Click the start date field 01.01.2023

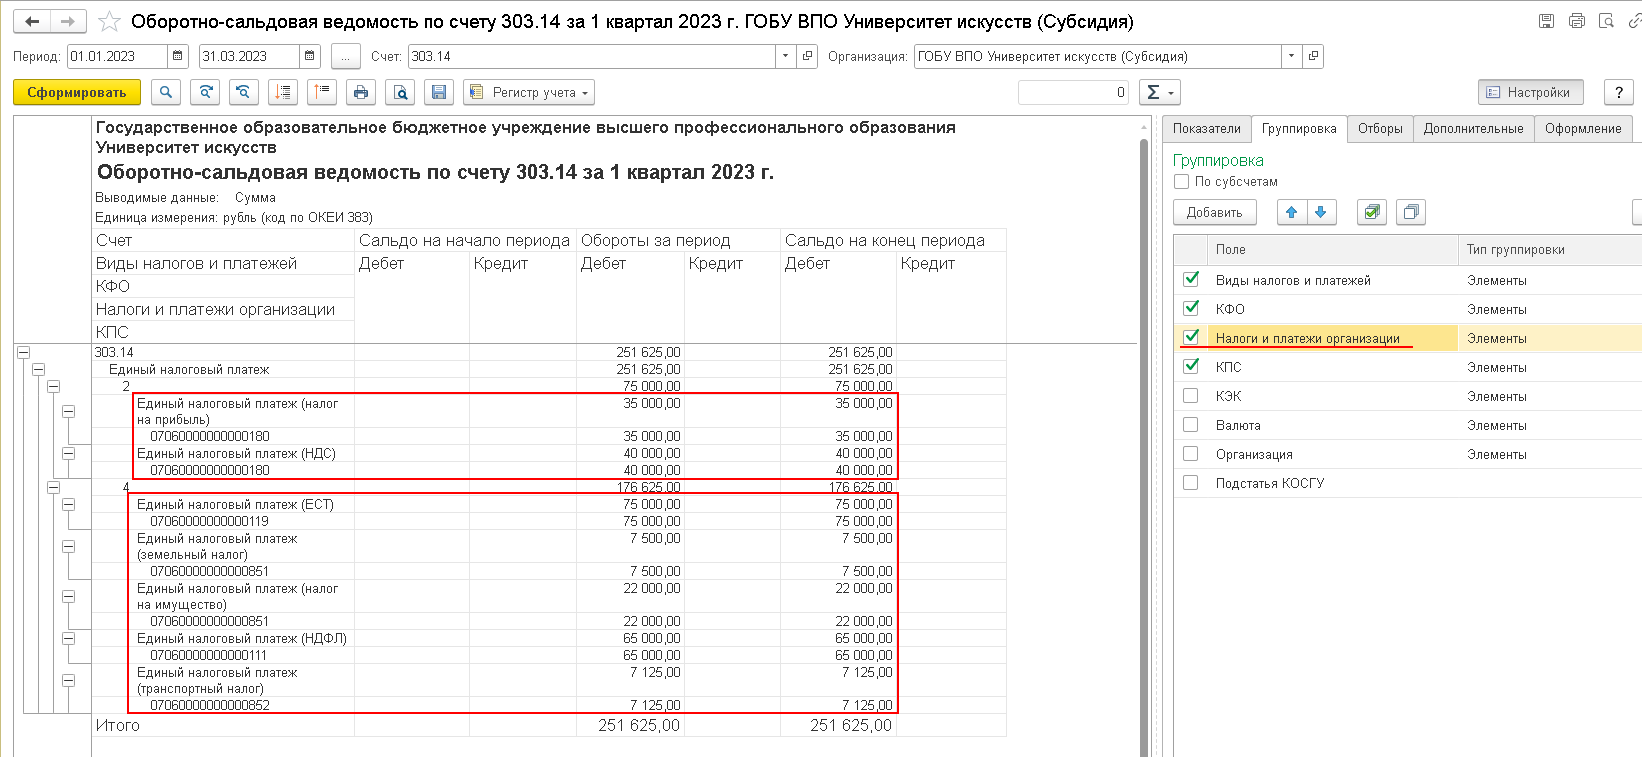pyautogui.click(x=118, y=56)
